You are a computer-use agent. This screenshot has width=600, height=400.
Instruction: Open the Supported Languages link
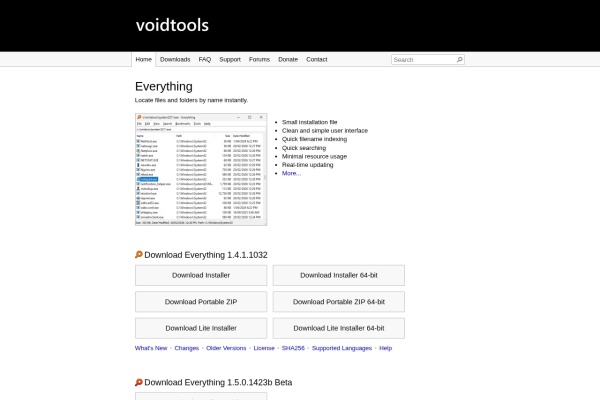point(342,348)
